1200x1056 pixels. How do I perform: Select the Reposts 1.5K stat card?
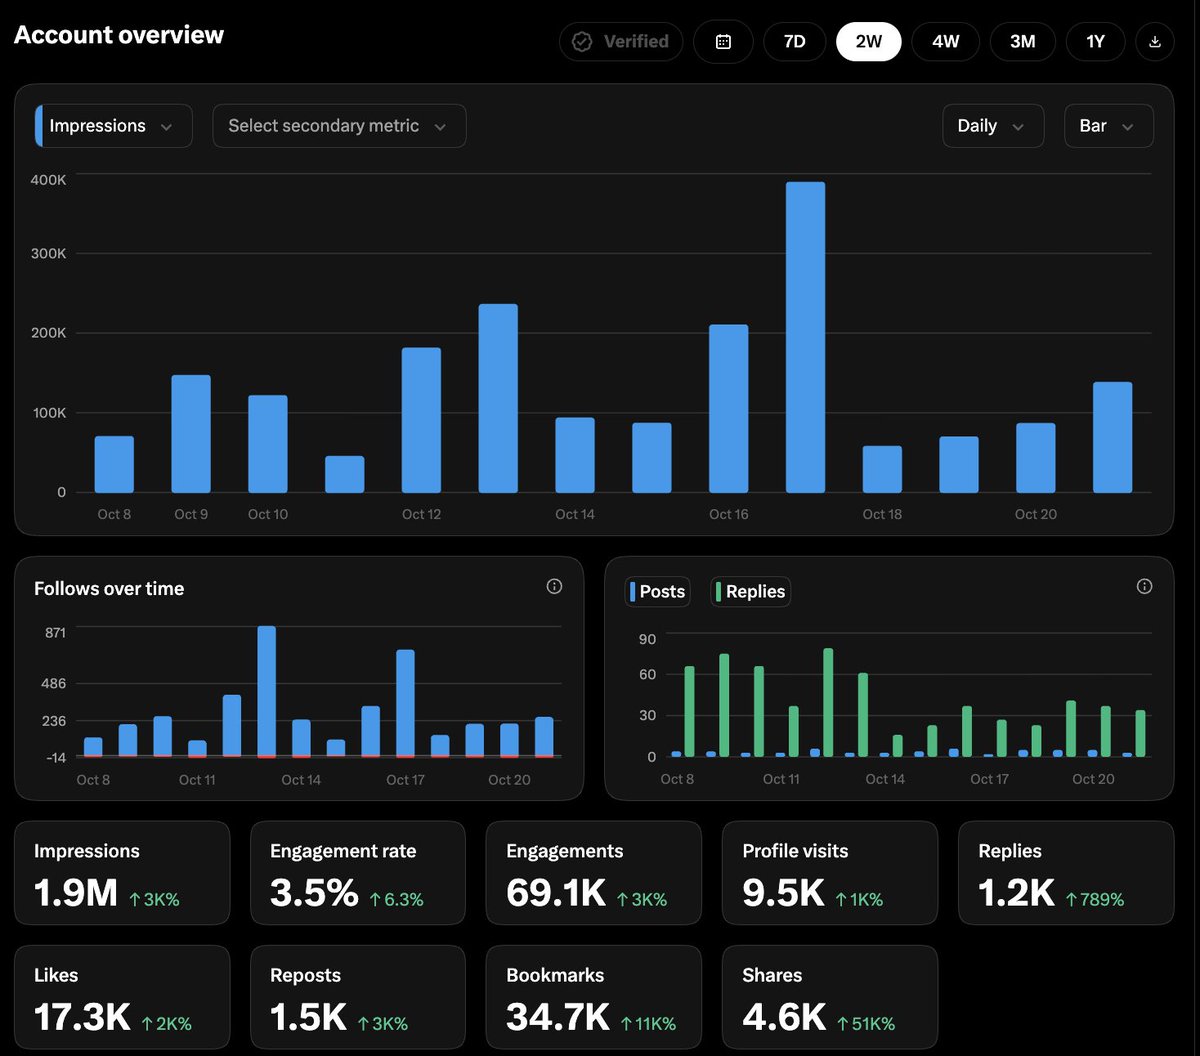tap(358, 997)
